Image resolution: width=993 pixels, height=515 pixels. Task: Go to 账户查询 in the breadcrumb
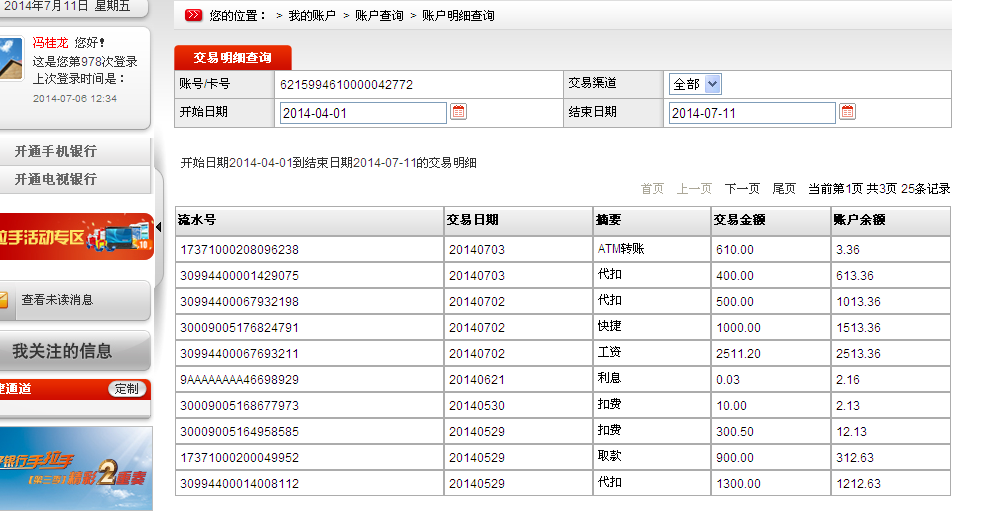[379, 16]
